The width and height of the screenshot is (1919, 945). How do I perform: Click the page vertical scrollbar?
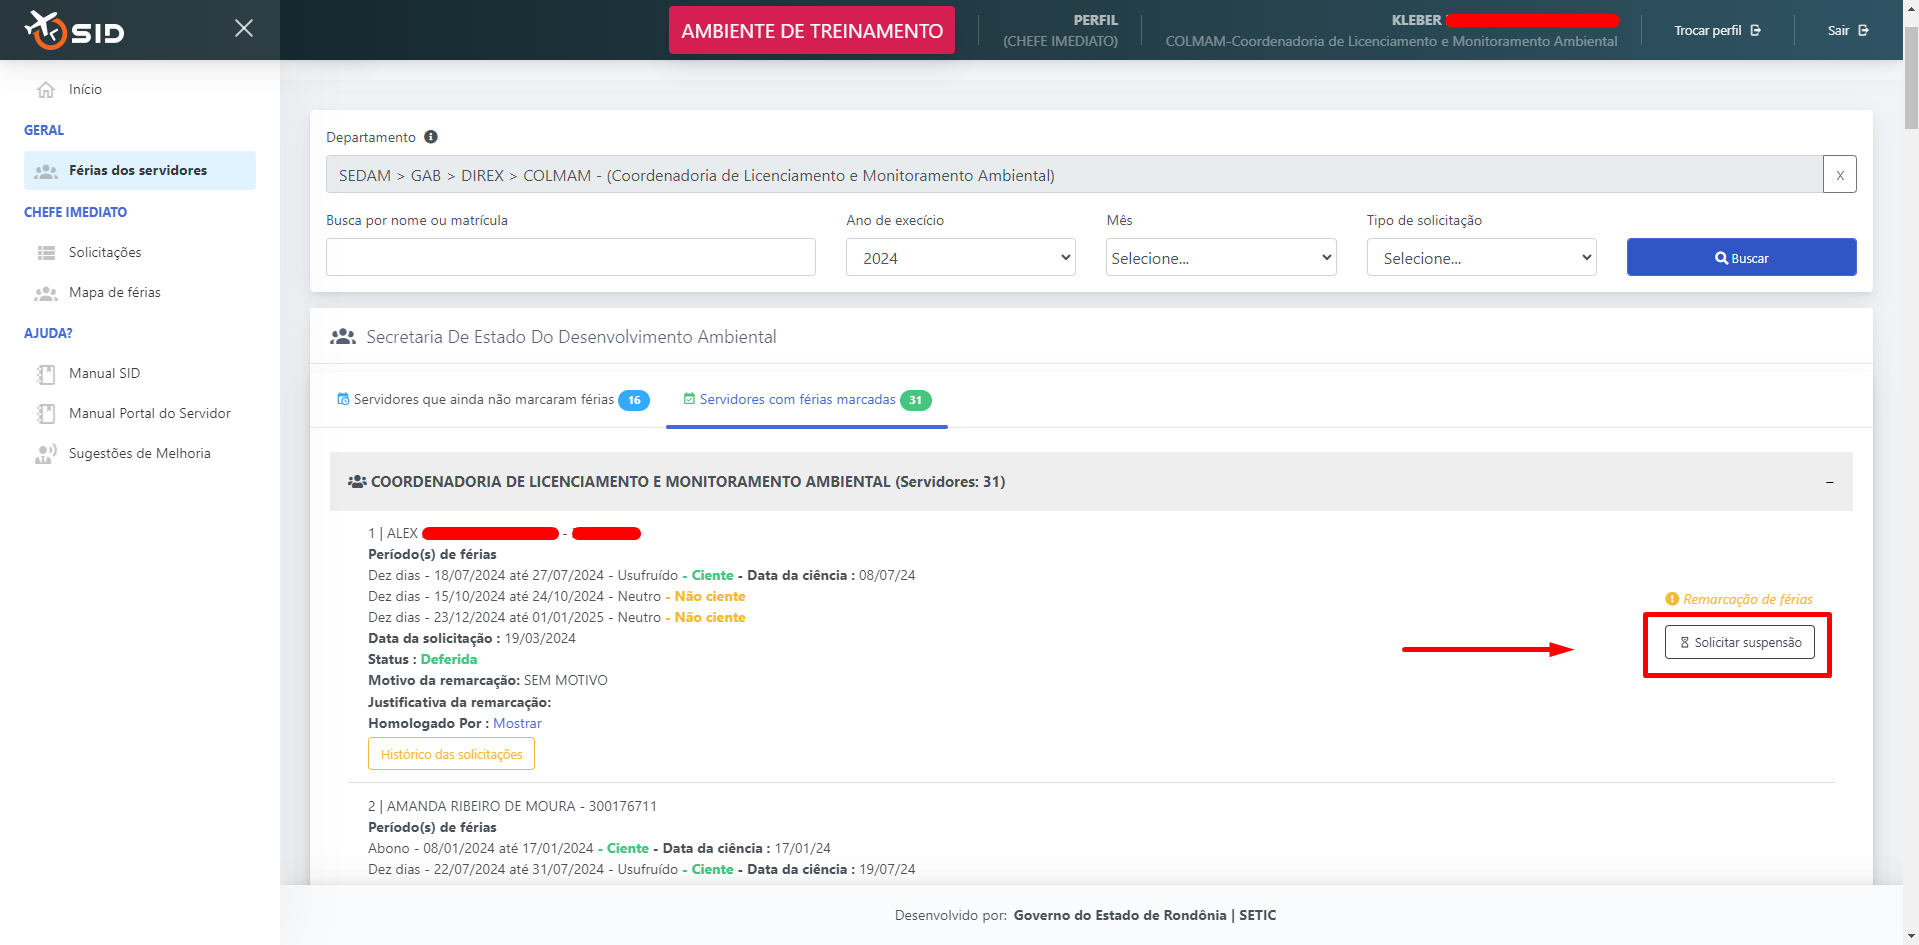click(x=1911, y=80)
